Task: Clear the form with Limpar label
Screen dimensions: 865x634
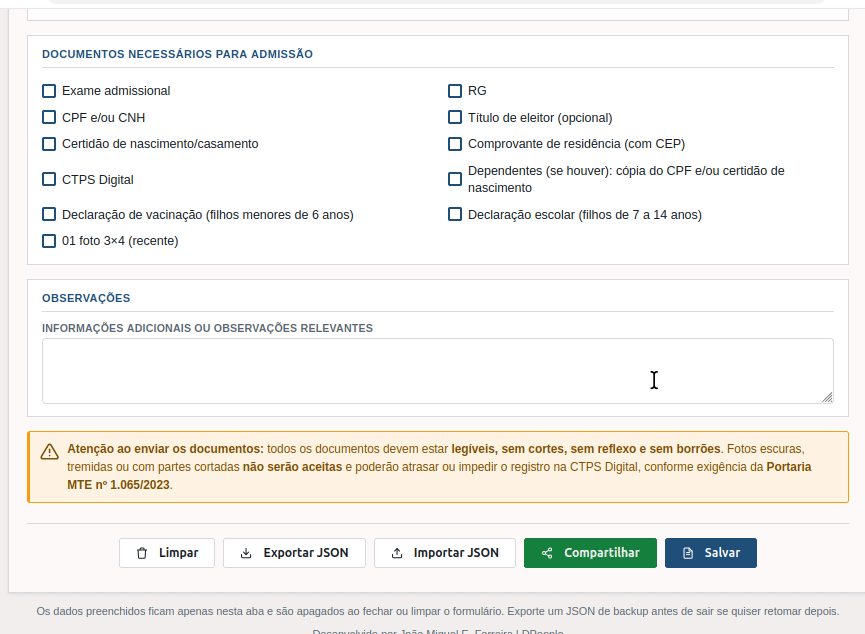Action: [179, 553]
